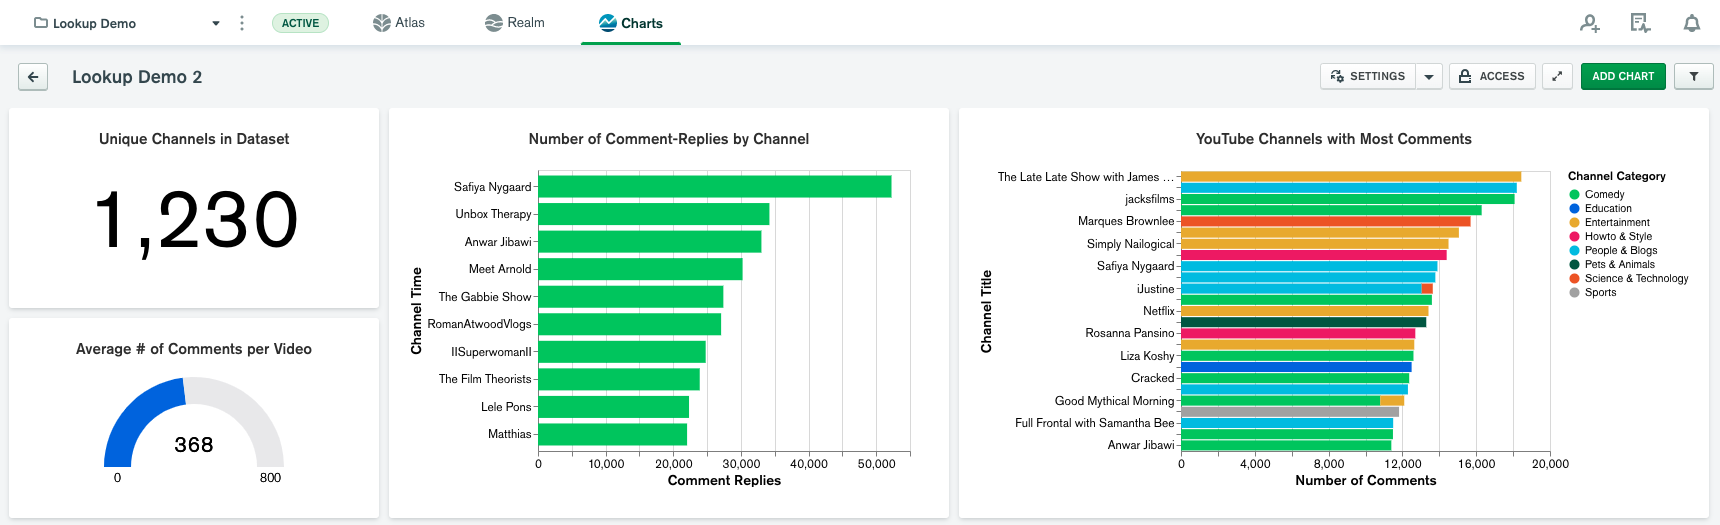
Task: Open the dashboard filter funnel icon
Action: 1693,76
